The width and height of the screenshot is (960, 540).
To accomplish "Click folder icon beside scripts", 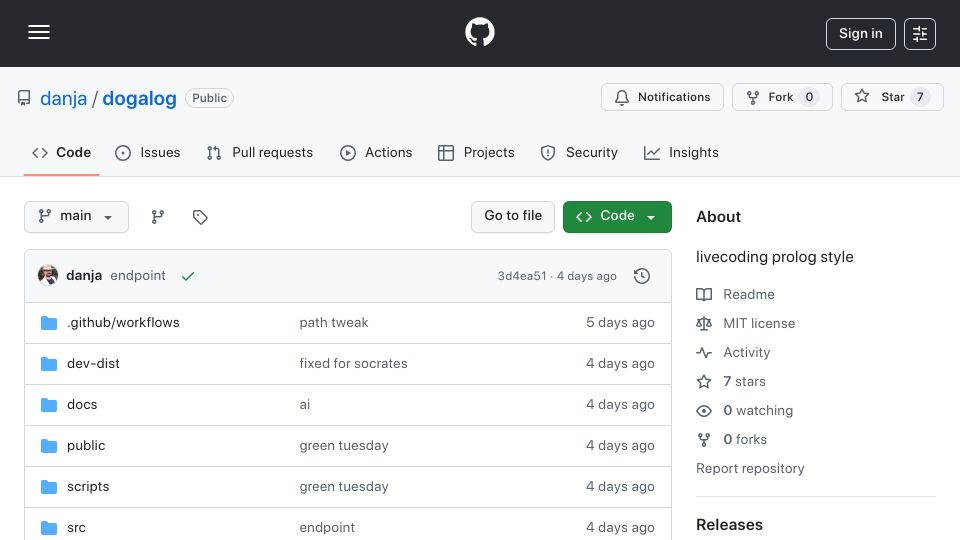I will pyautogui.click(x=49, y=487).
